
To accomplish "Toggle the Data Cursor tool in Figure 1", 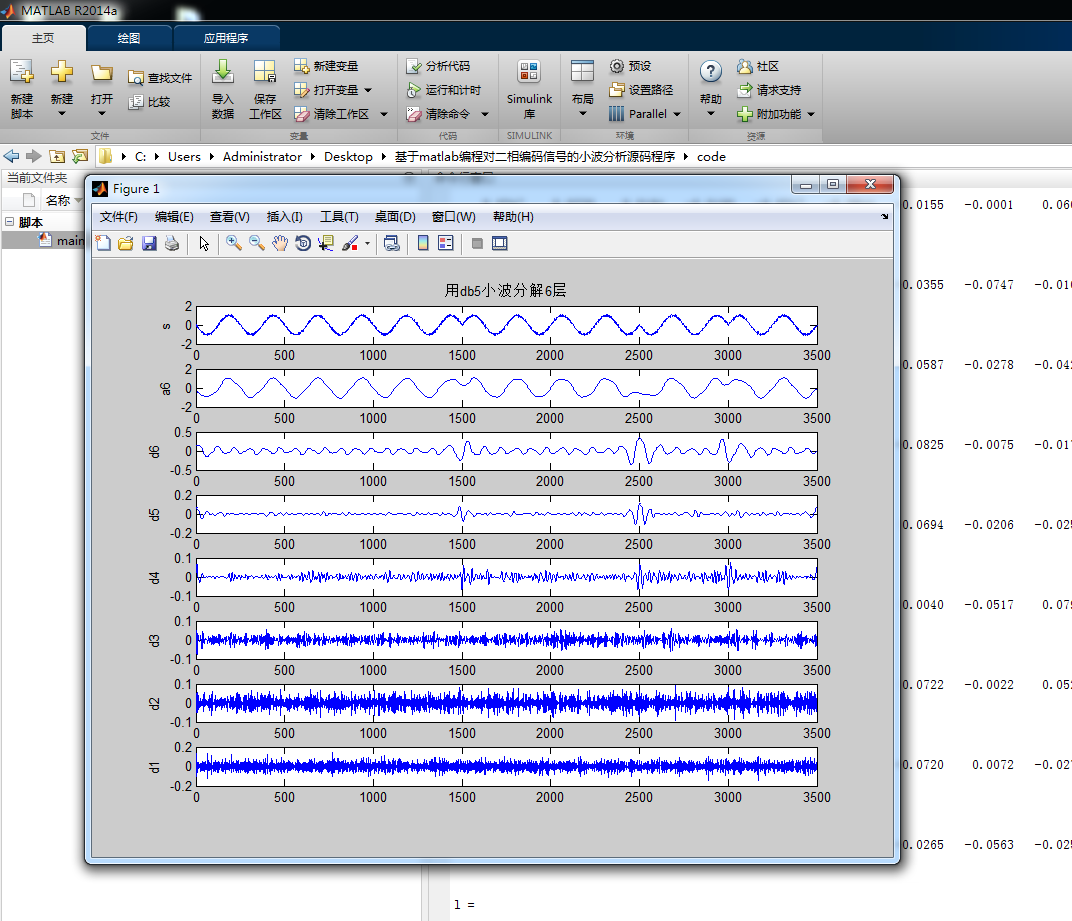I will point(326,243).
